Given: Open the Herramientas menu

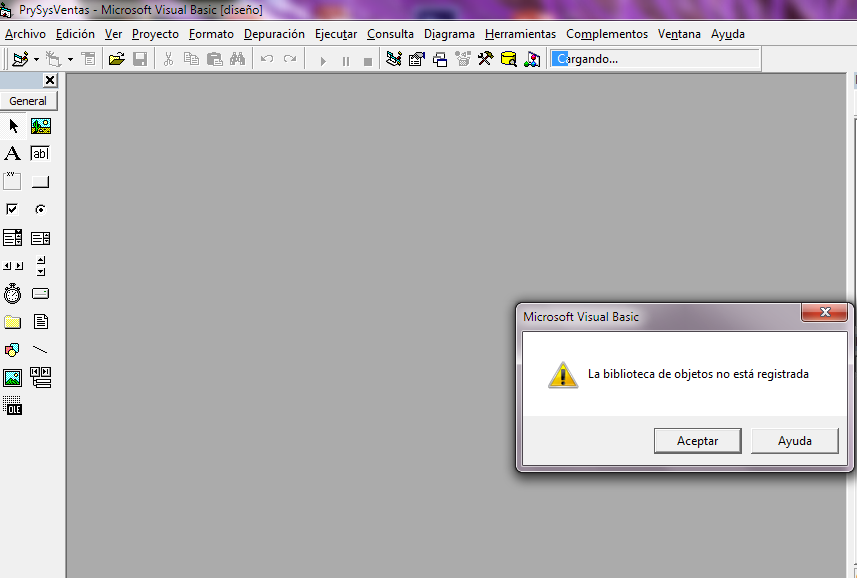Looking at the screenshot, I should (520, 34).
